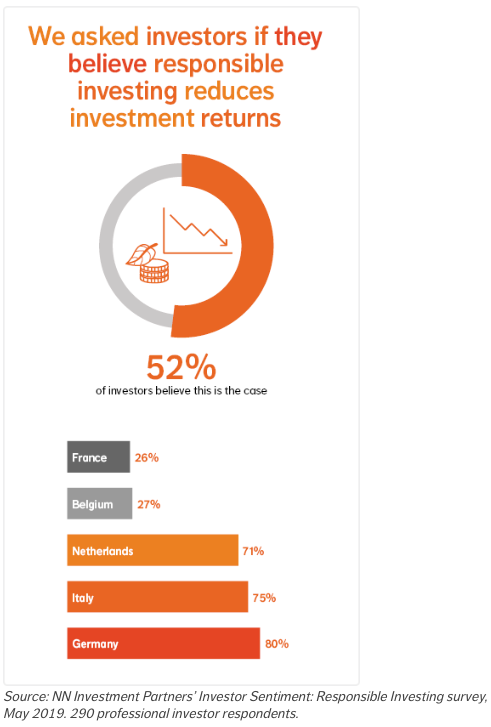Select the Italy bar
This screenshot has height=727, width=491.
coord(158,597)
